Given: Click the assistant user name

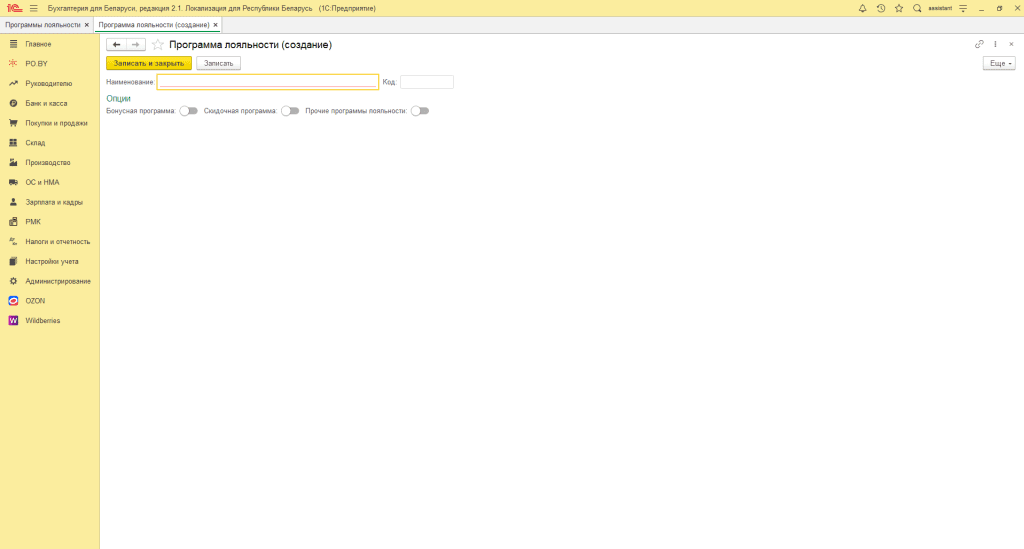Looking at the screenshot, I should click(940, 8).
